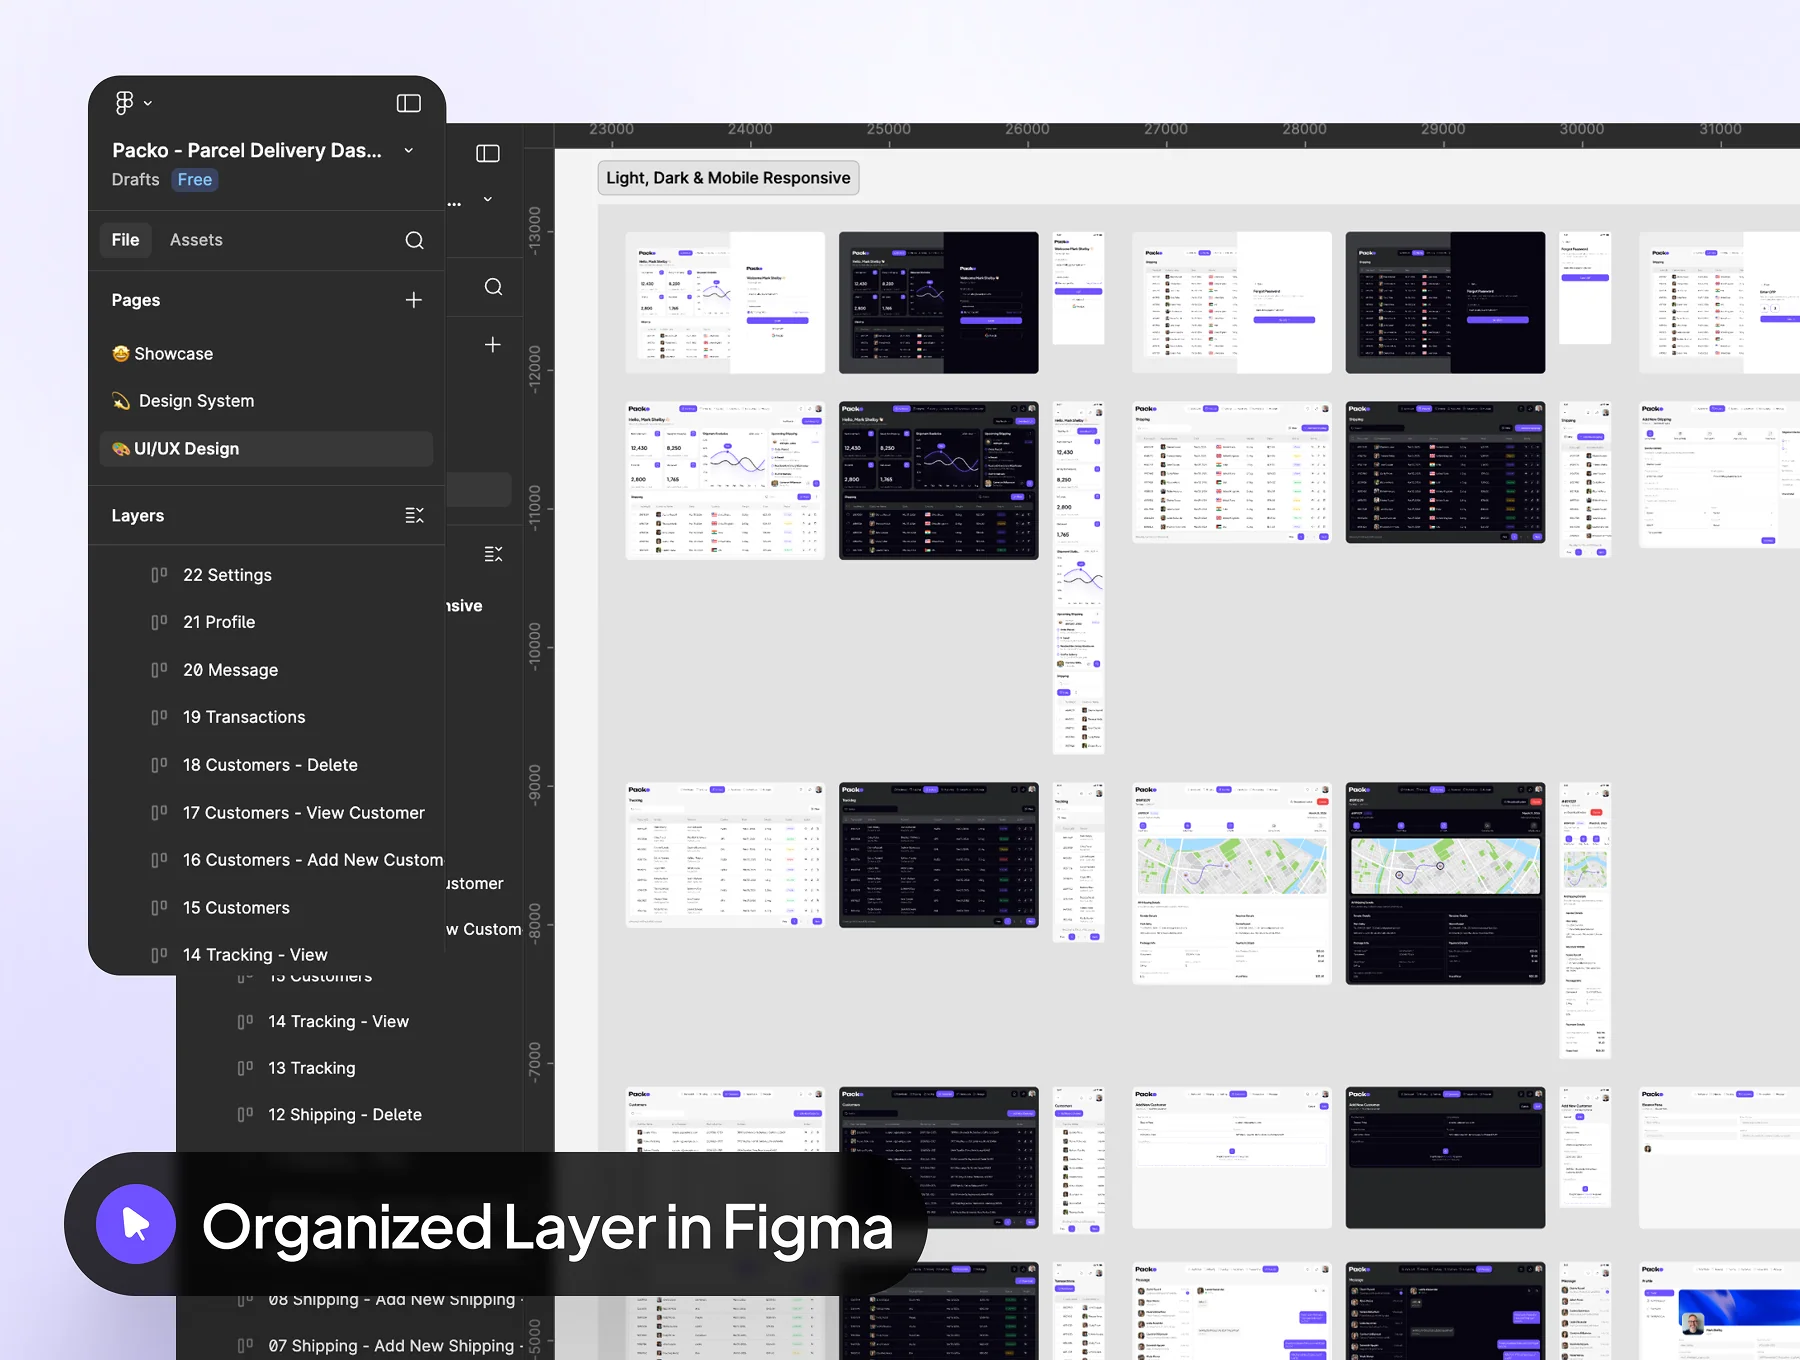Click the Pages section header
This screenshot has height=1360, width=1800.
[136, 300]
